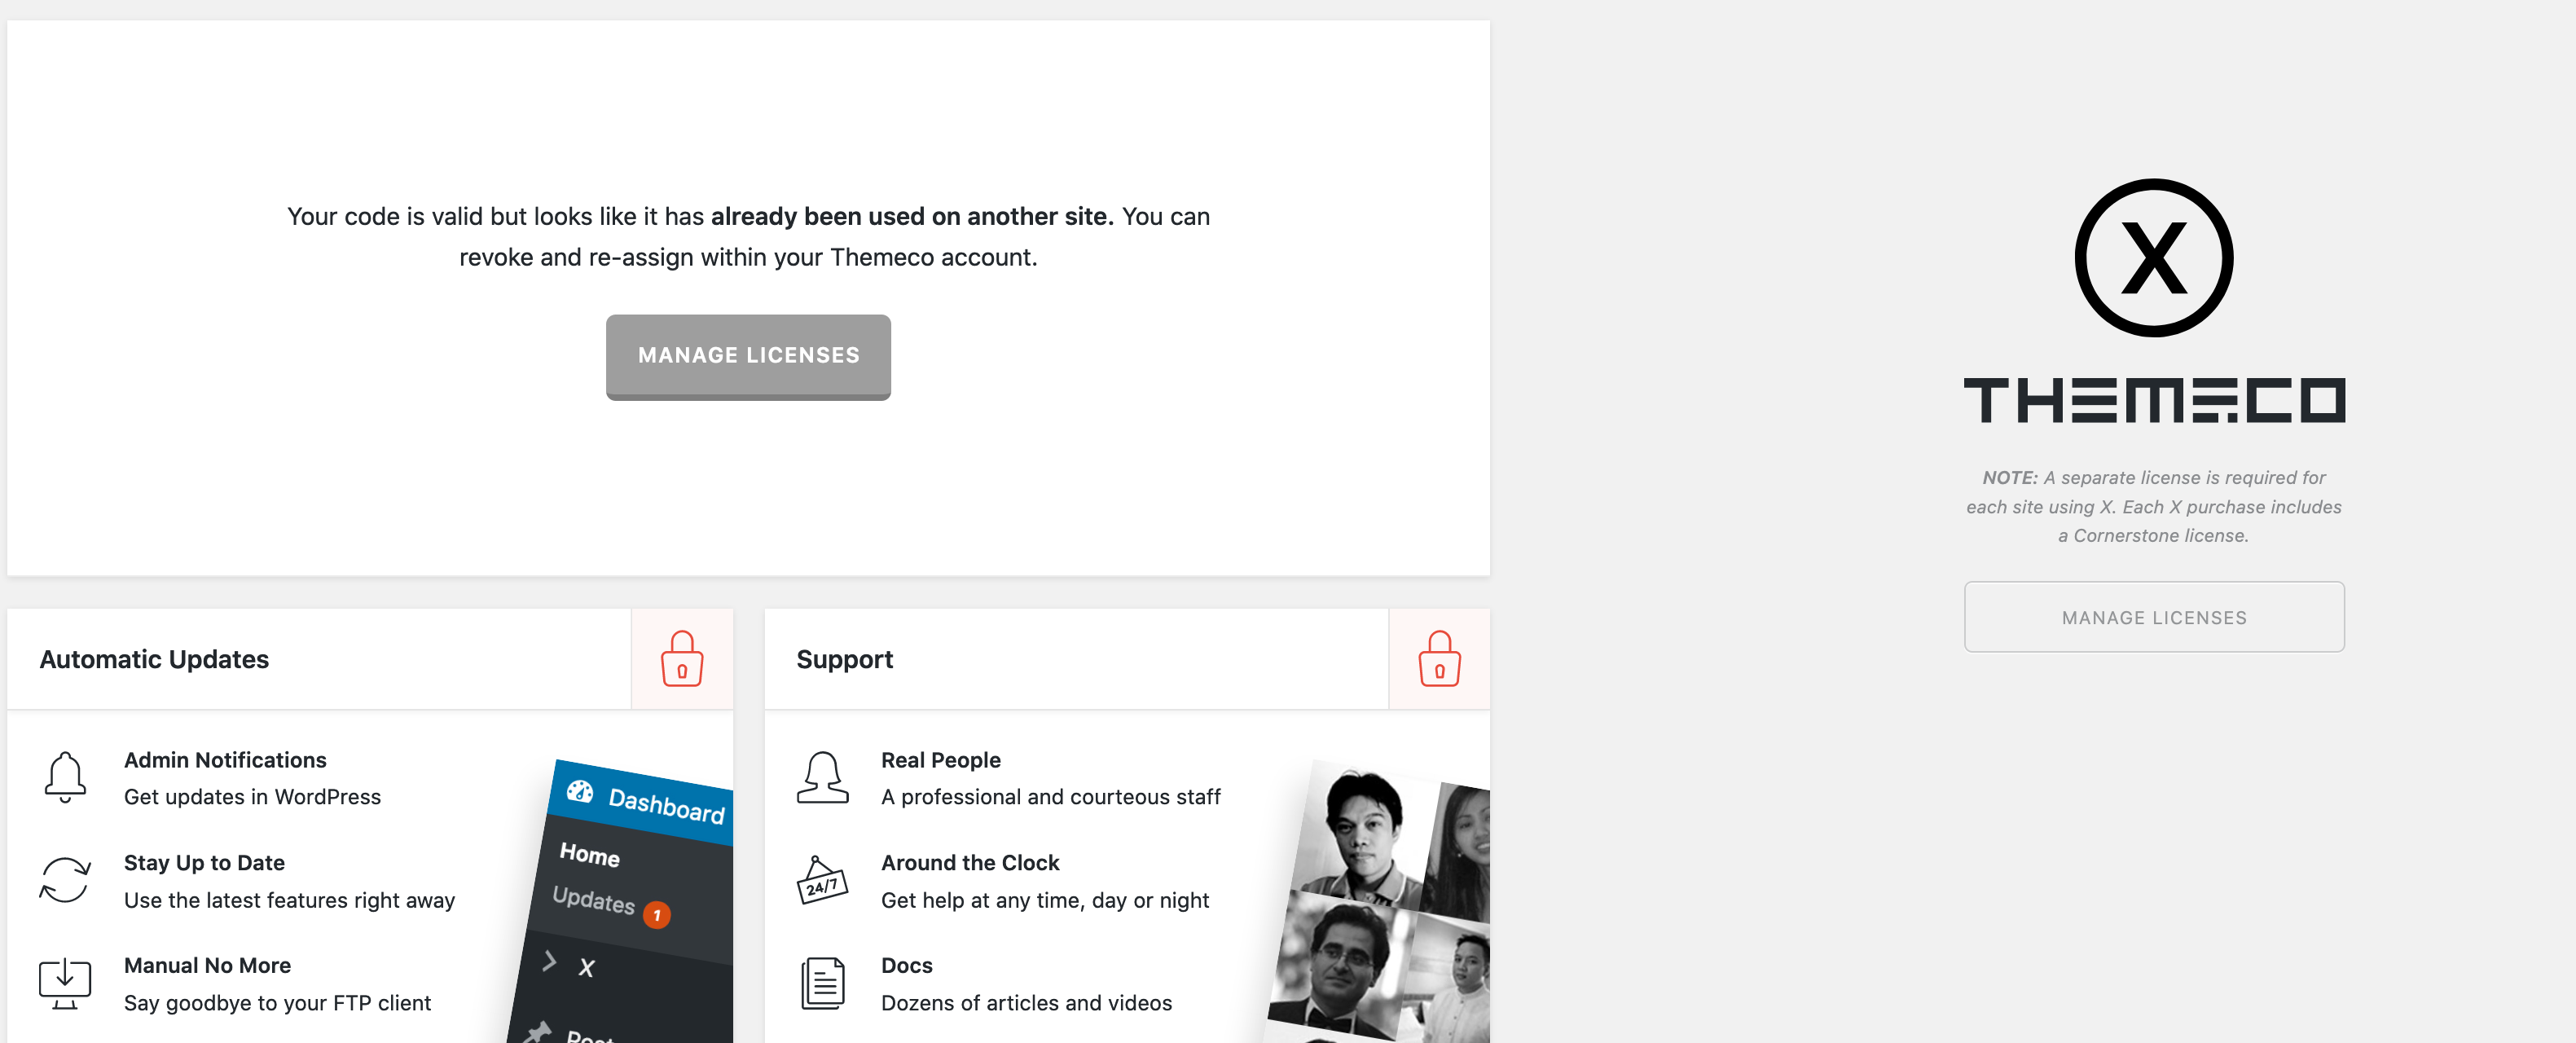Click the chevron beside X in menu preview
The width and height of the screenshot is (2576, 1043).
[x=549, y=961]
